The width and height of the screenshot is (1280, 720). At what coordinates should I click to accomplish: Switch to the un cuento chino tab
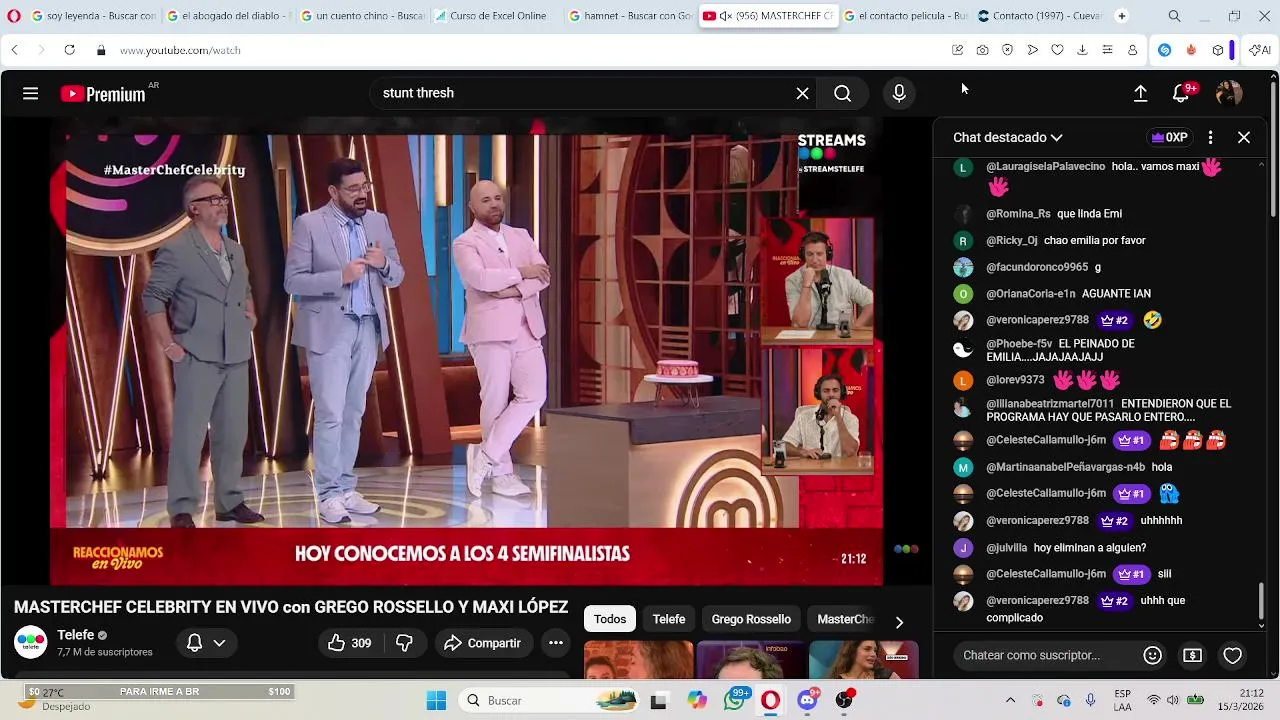pos(362,16)
